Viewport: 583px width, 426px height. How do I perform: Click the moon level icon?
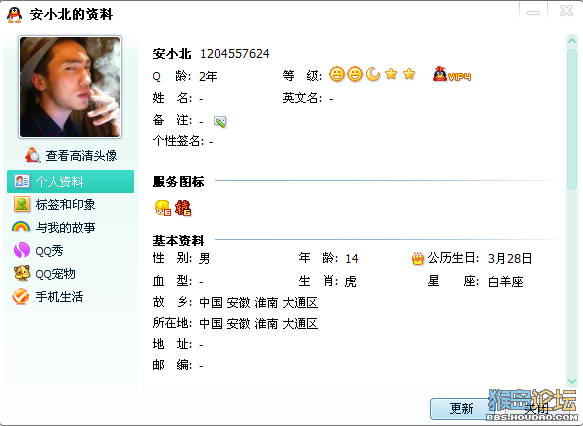(373, 74)
